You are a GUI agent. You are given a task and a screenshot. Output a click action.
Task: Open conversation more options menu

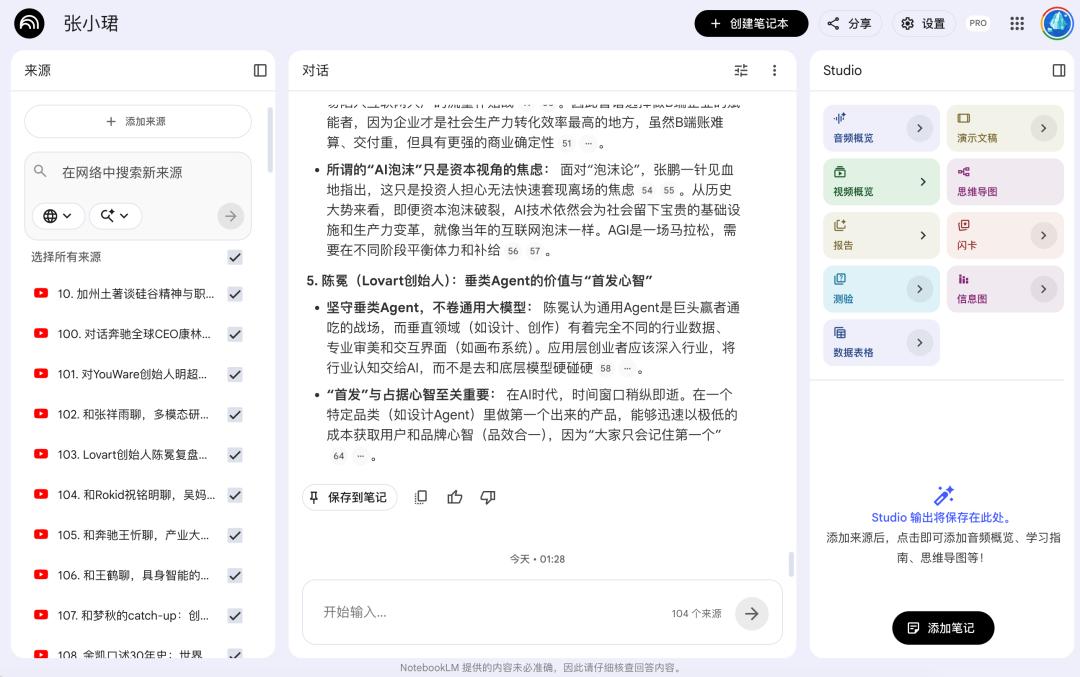(x=774, y=70)
